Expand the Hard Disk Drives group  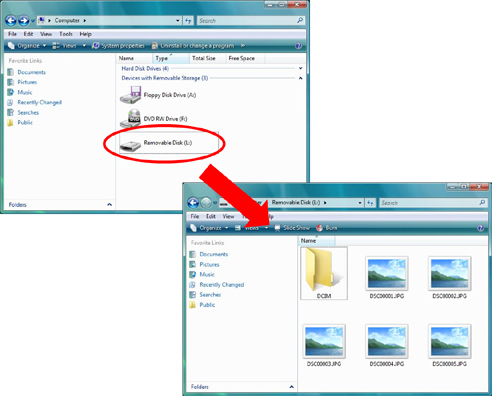click(x=300, y=68)
